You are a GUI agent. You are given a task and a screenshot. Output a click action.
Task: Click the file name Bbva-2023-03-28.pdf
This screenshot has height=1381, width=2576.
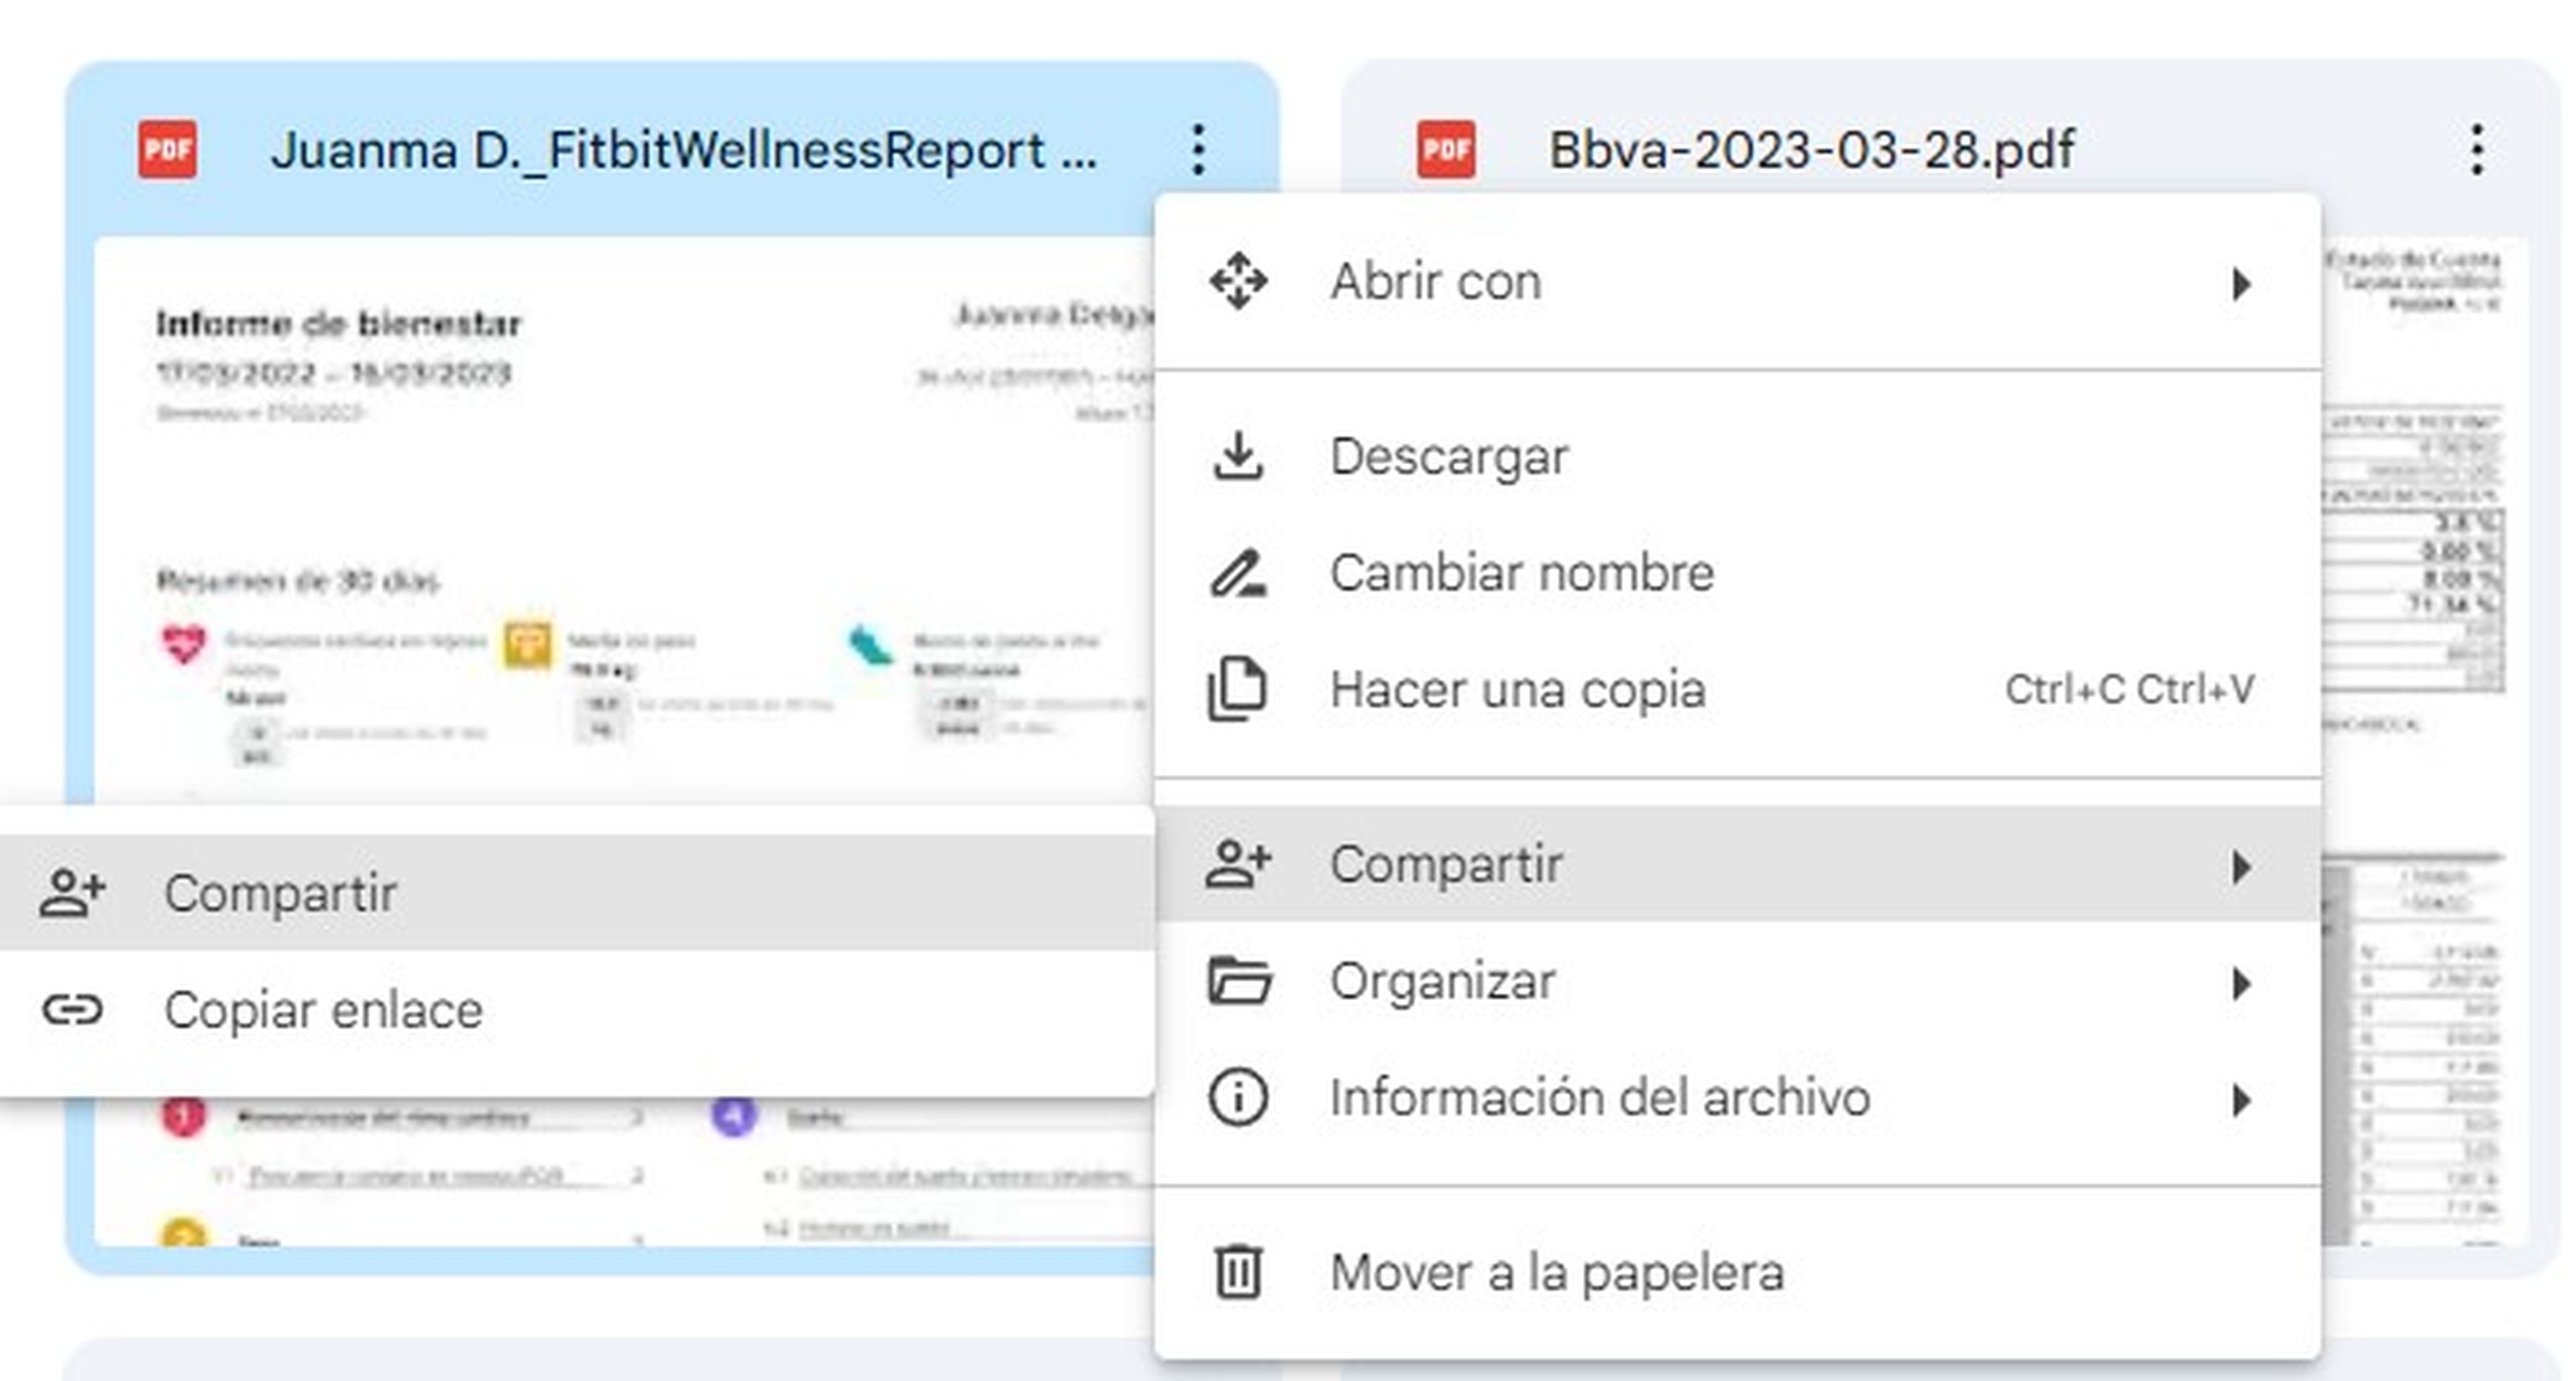coord(1811,151)
